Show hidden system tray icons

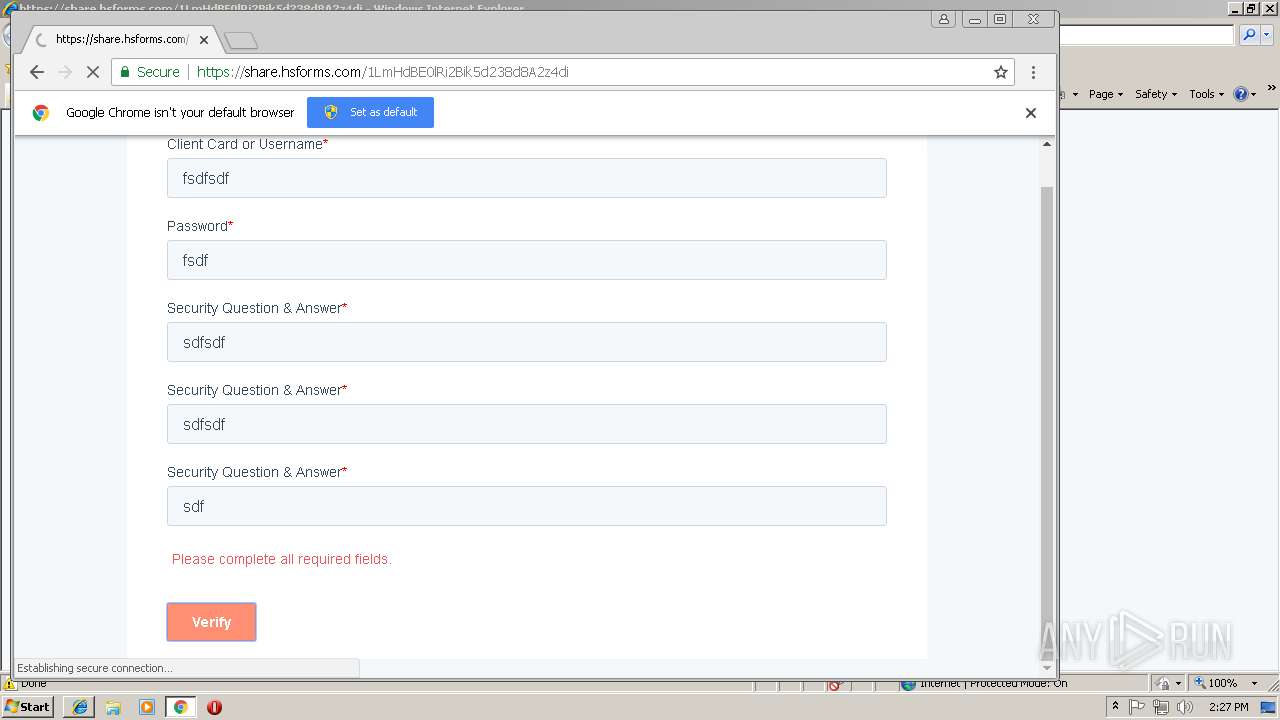(1116, 707)
